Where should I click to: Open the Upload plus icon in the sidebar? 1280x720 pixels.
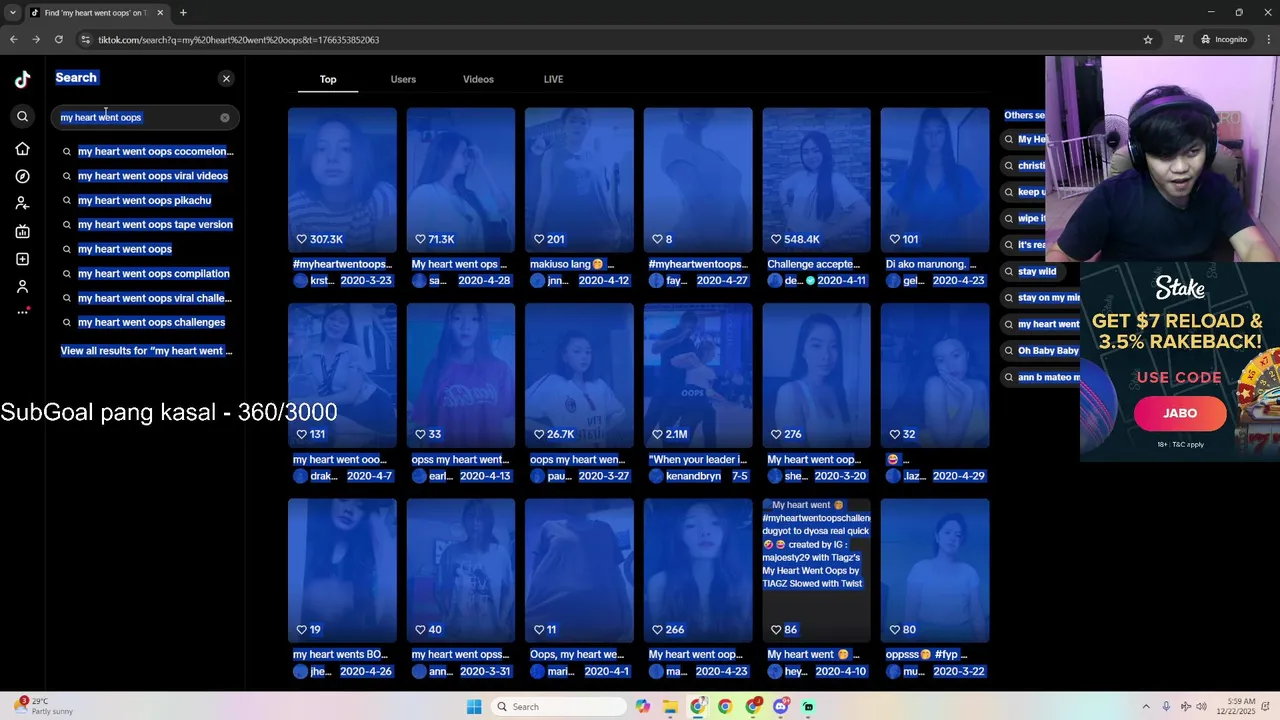[22, 259]
